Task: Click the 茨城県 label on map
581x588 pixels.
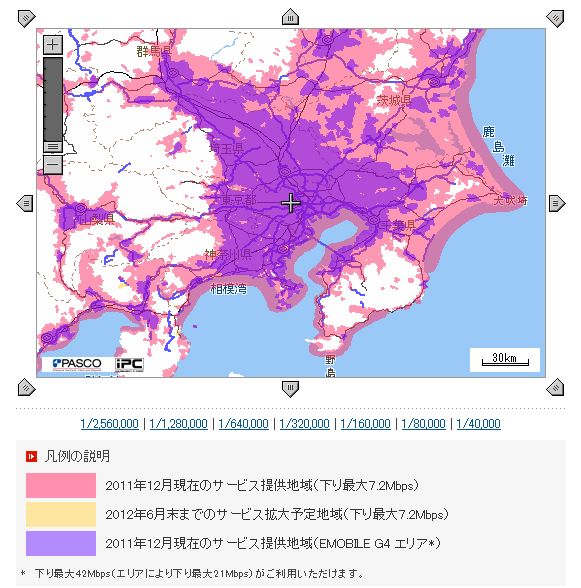Action: click(x=393, y=100)
